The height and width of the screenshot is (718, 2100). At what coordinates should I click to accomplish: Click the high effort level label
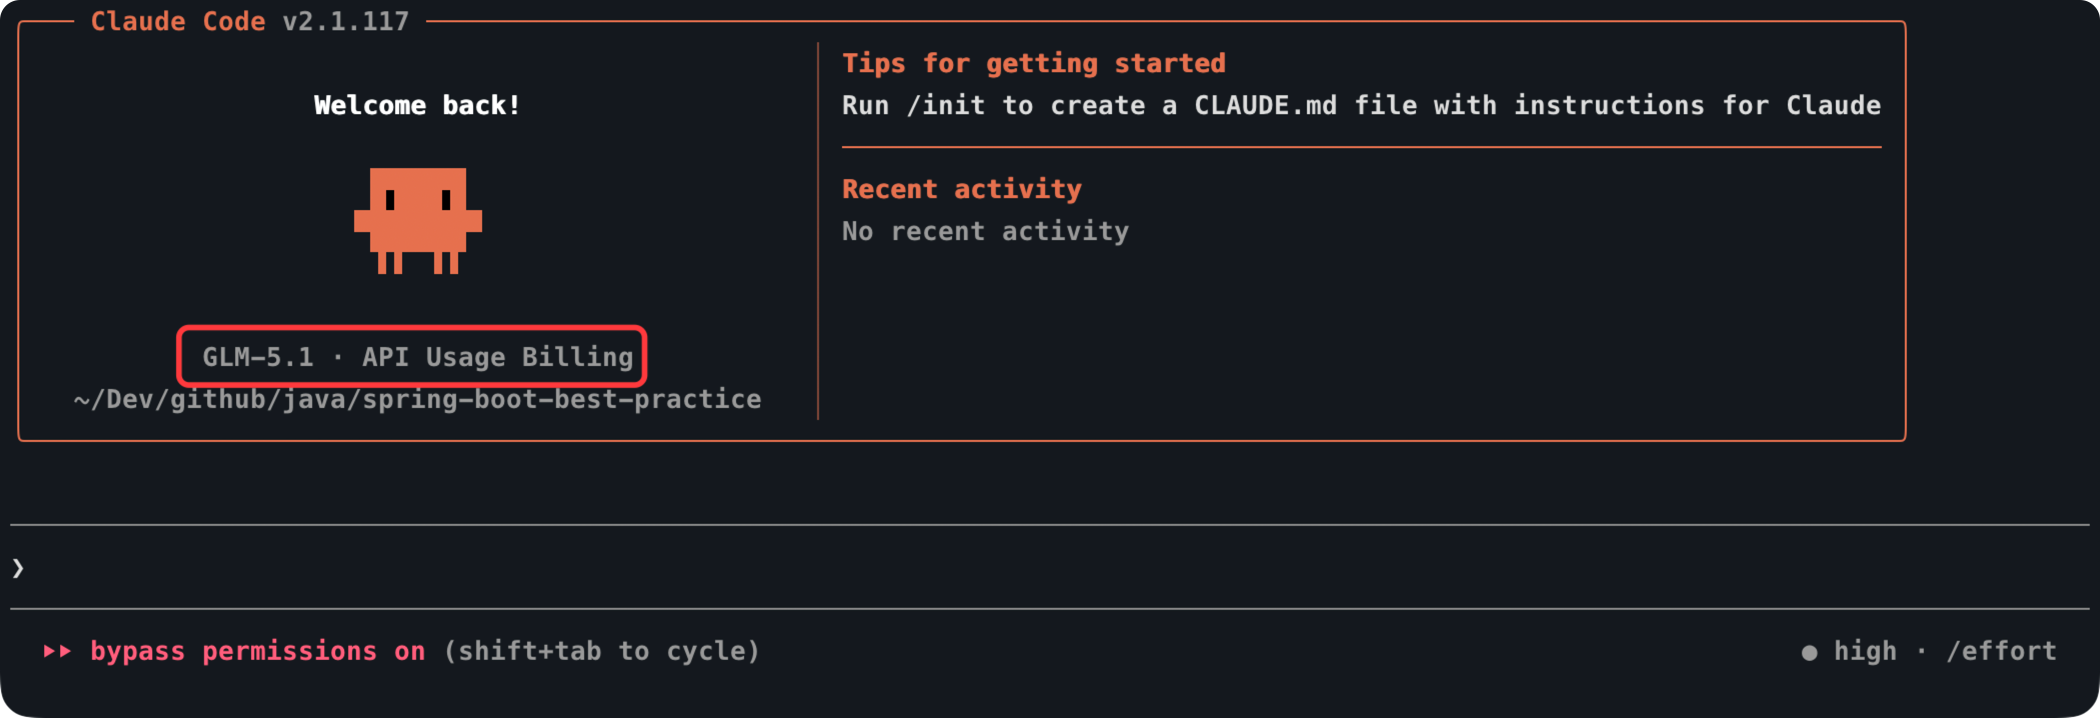click(1864, 651)
